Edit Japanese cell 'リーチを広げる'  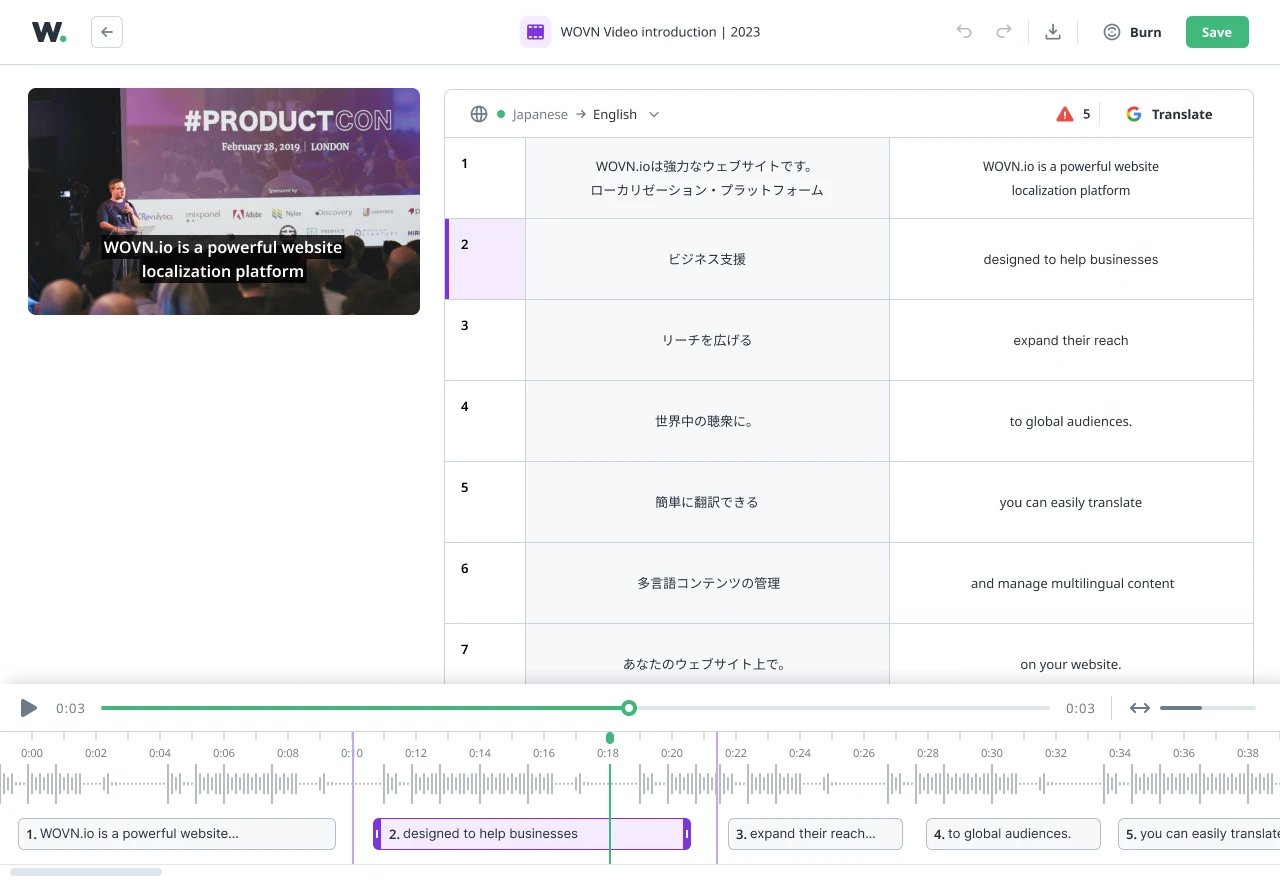[x=707, y=340]
